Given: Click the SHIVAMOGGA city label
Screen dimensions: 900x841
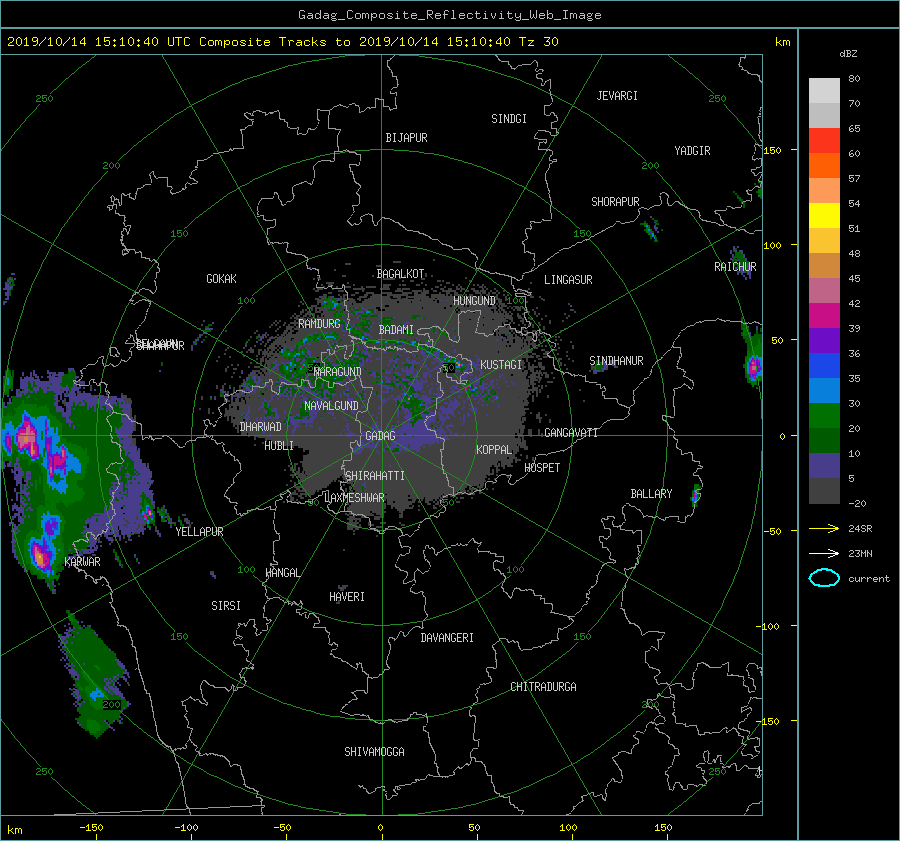Looking at the screenshot, I should (x=374, y=751).
